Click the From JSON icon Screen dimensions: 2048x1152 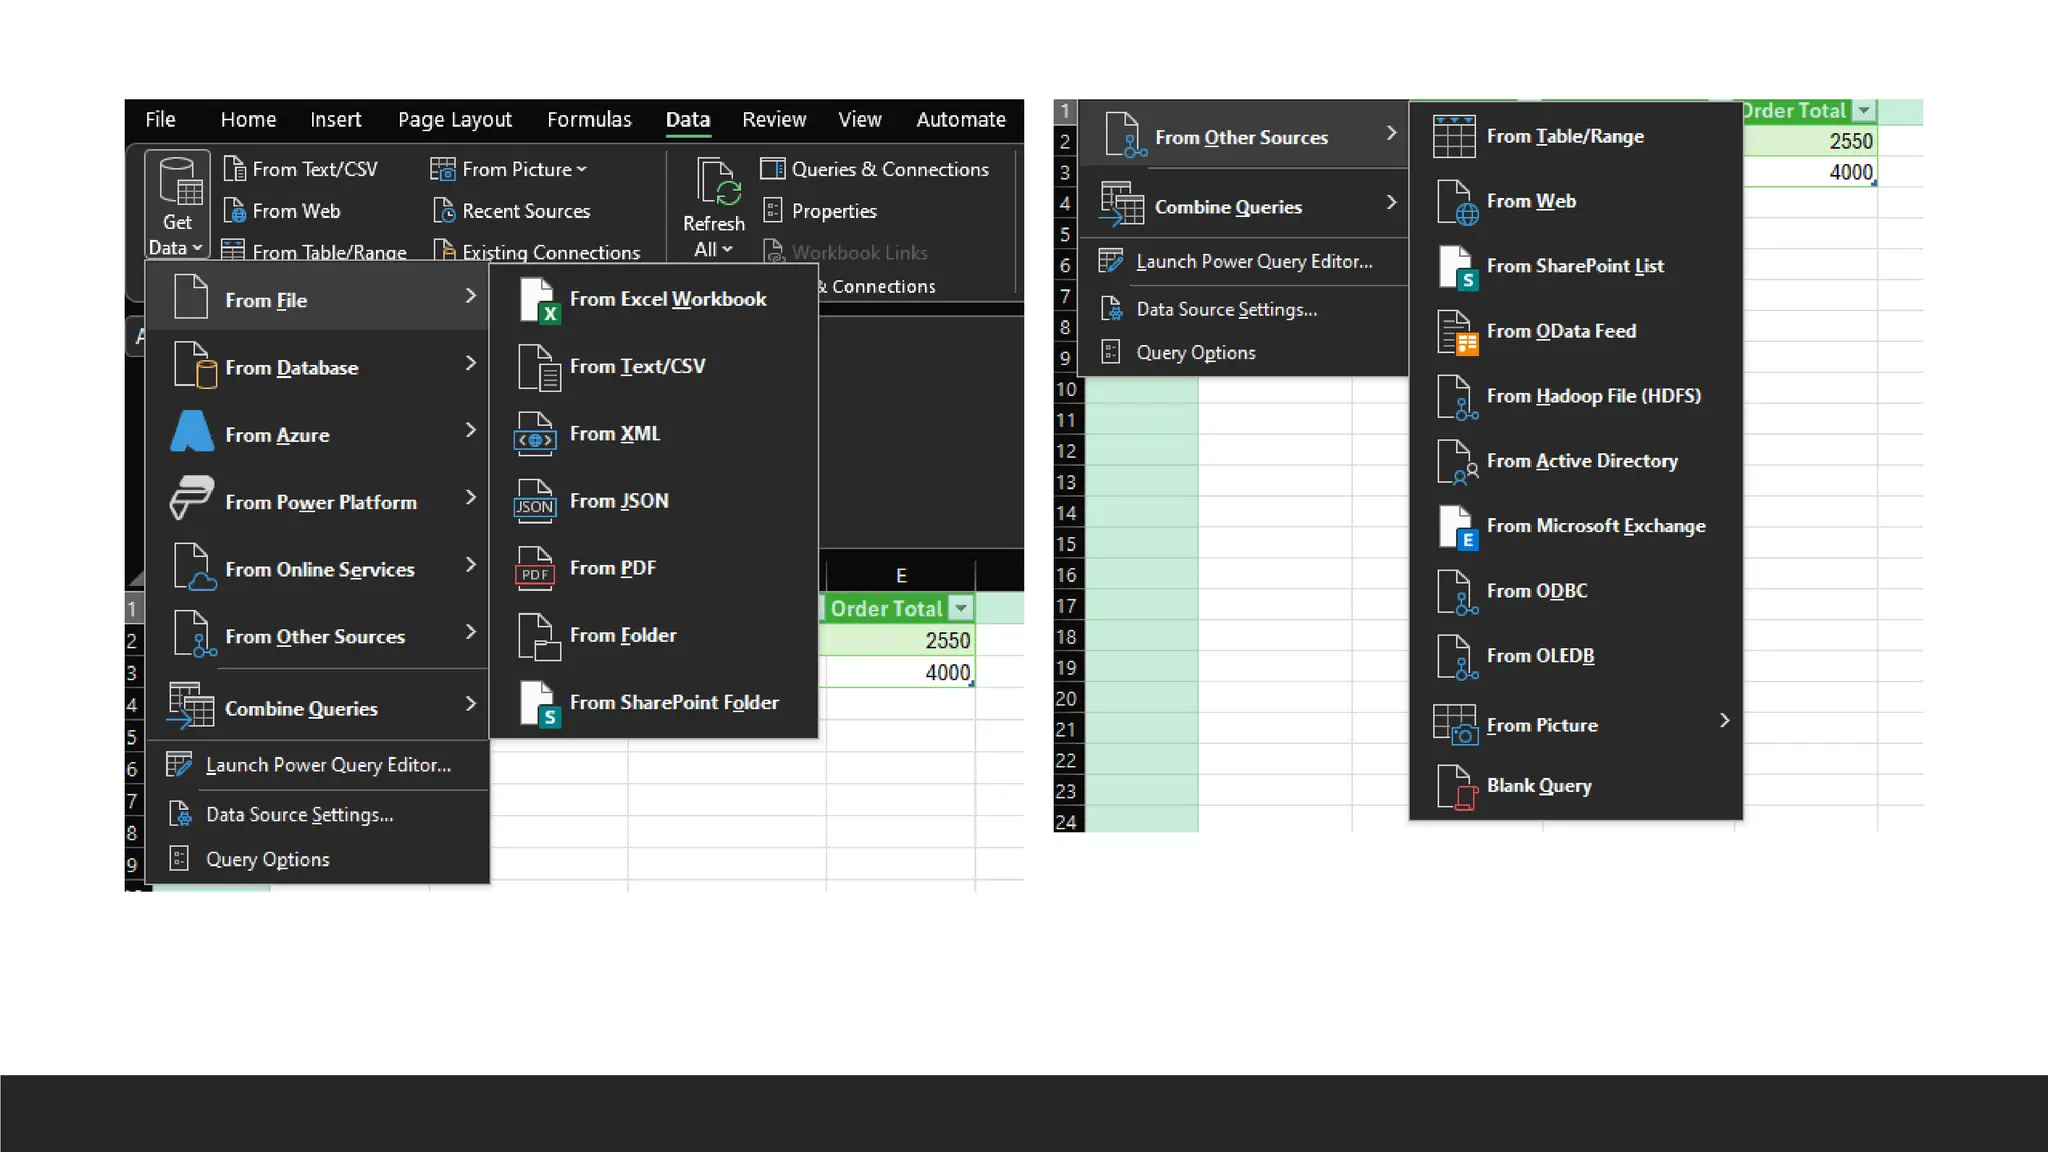(x=535, y=501)
